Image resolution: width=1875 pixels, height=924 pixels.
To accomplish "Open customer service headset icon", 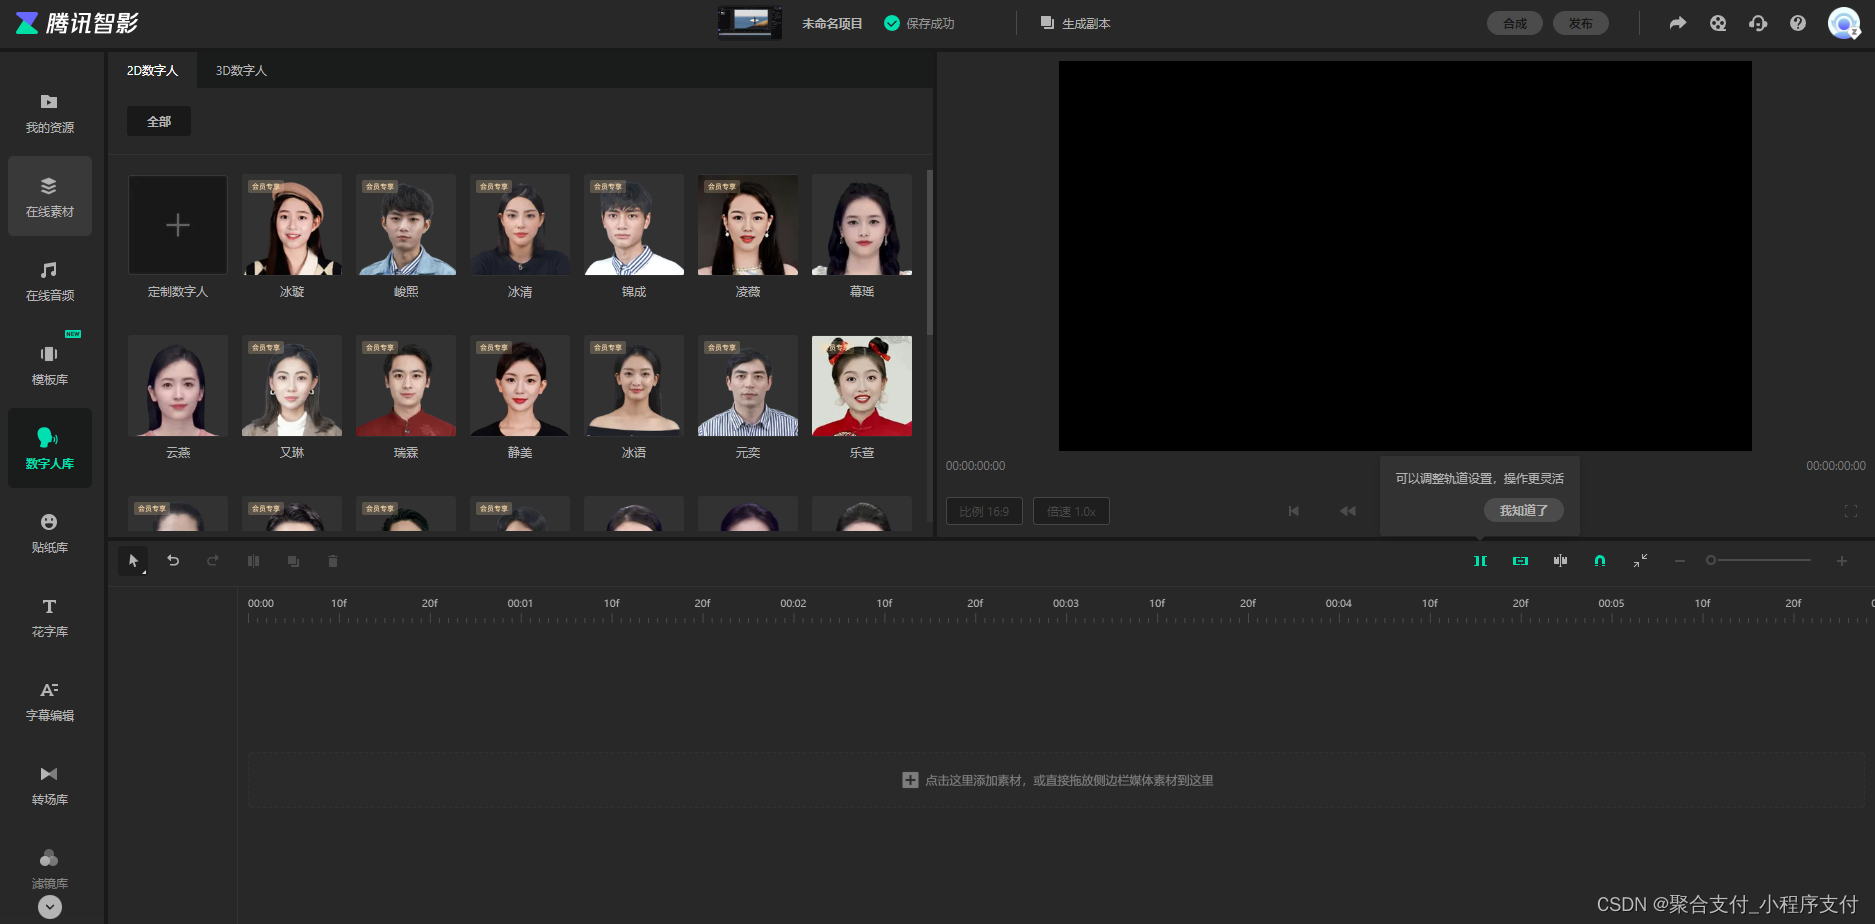I will [x=1758, y=23].
